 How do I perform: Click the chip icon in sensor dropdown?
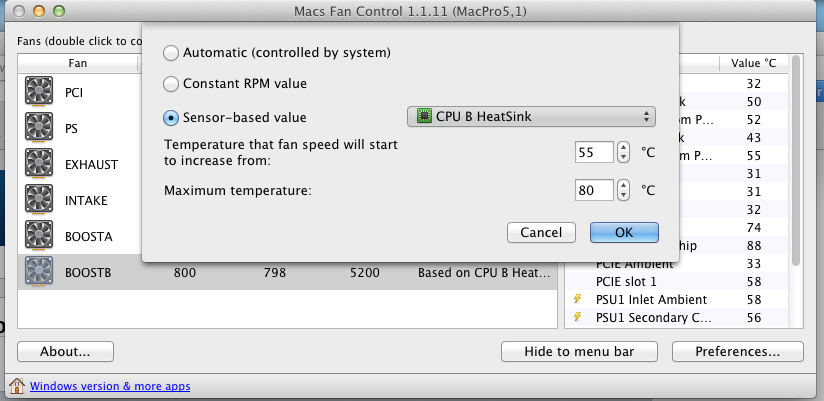[424, 116]
